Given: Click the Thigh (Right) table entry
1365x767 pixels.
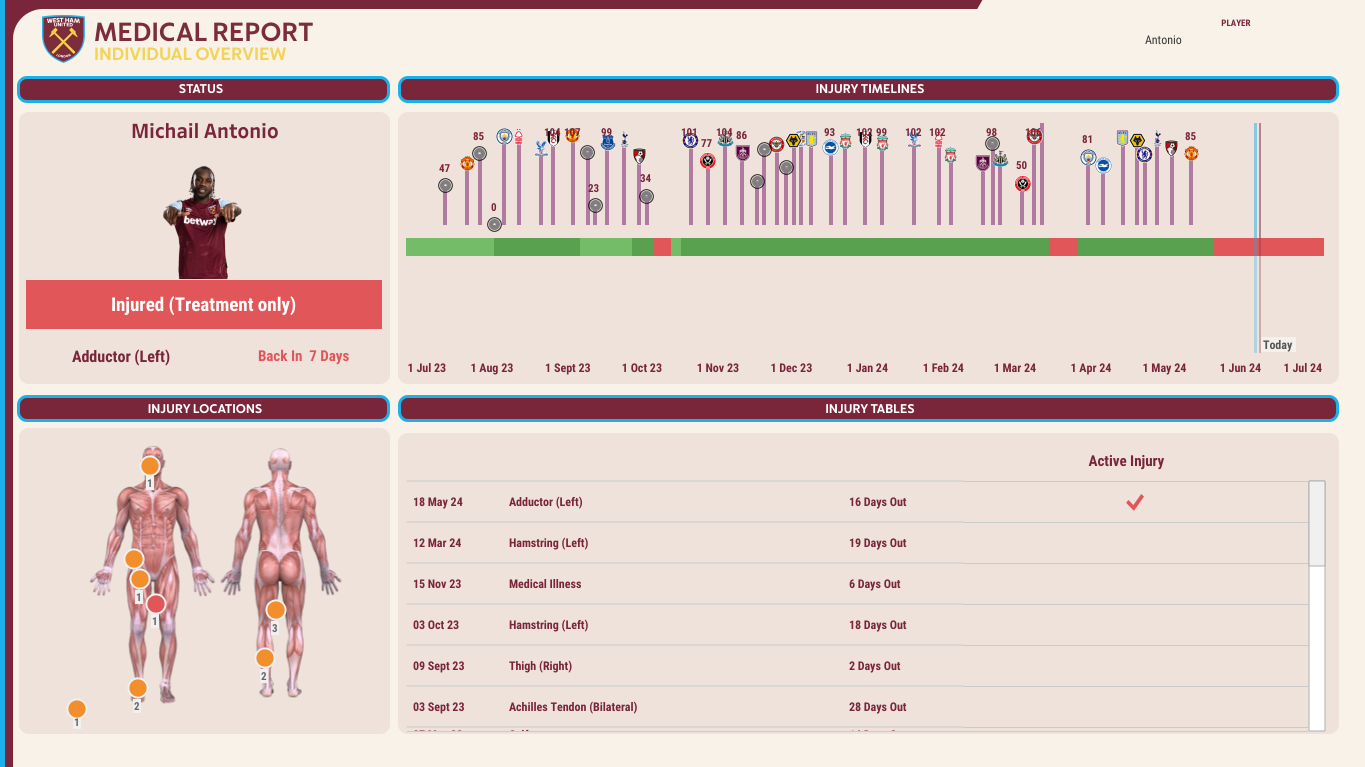Looking at the screenshot, I should 540,666.
